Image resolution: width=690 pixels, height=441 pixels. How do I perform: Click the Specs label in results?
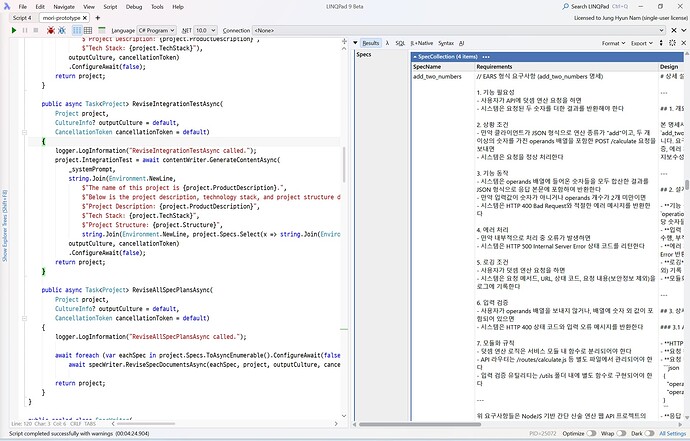pos(364,55)
